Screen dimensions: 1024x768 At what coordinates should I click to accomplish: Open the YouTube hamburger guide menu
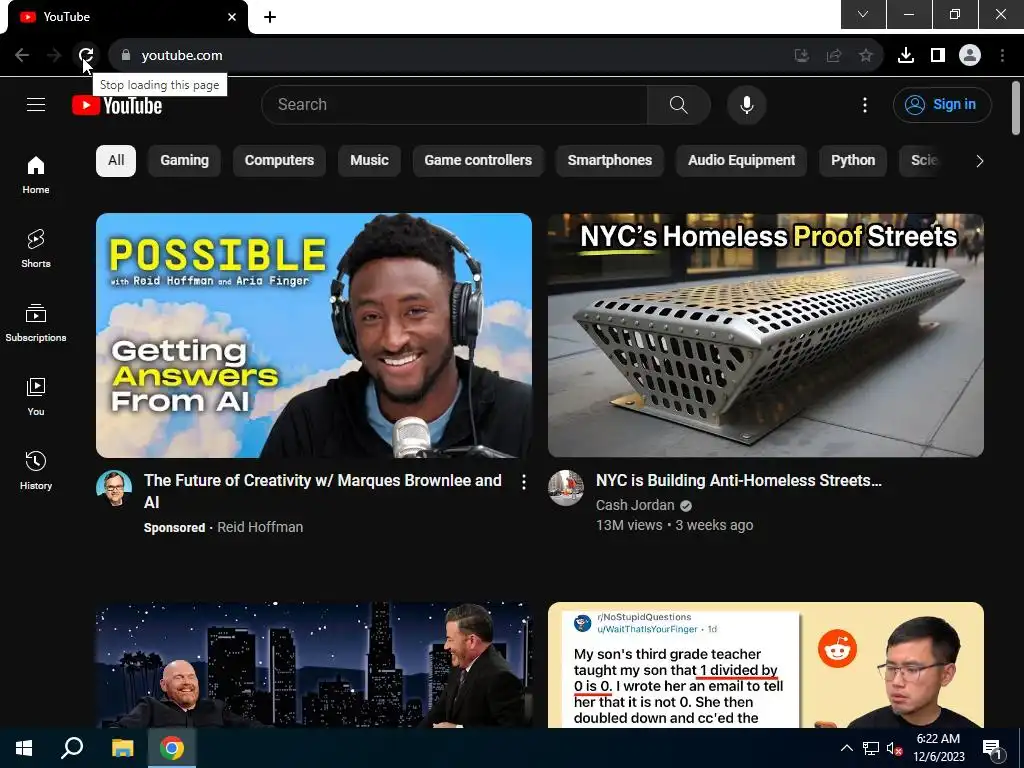click(36, 104)
